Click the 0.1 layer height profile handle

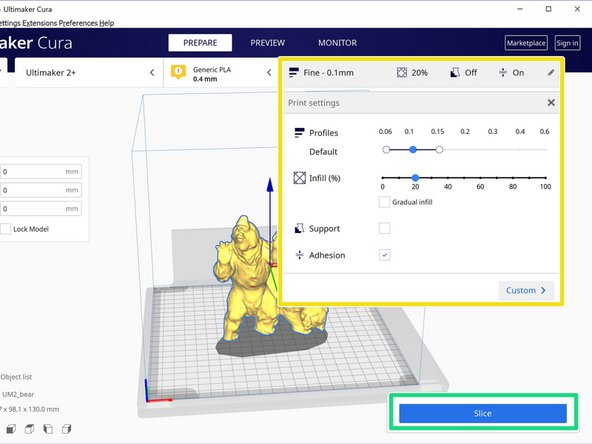click(x=413, y=150)
